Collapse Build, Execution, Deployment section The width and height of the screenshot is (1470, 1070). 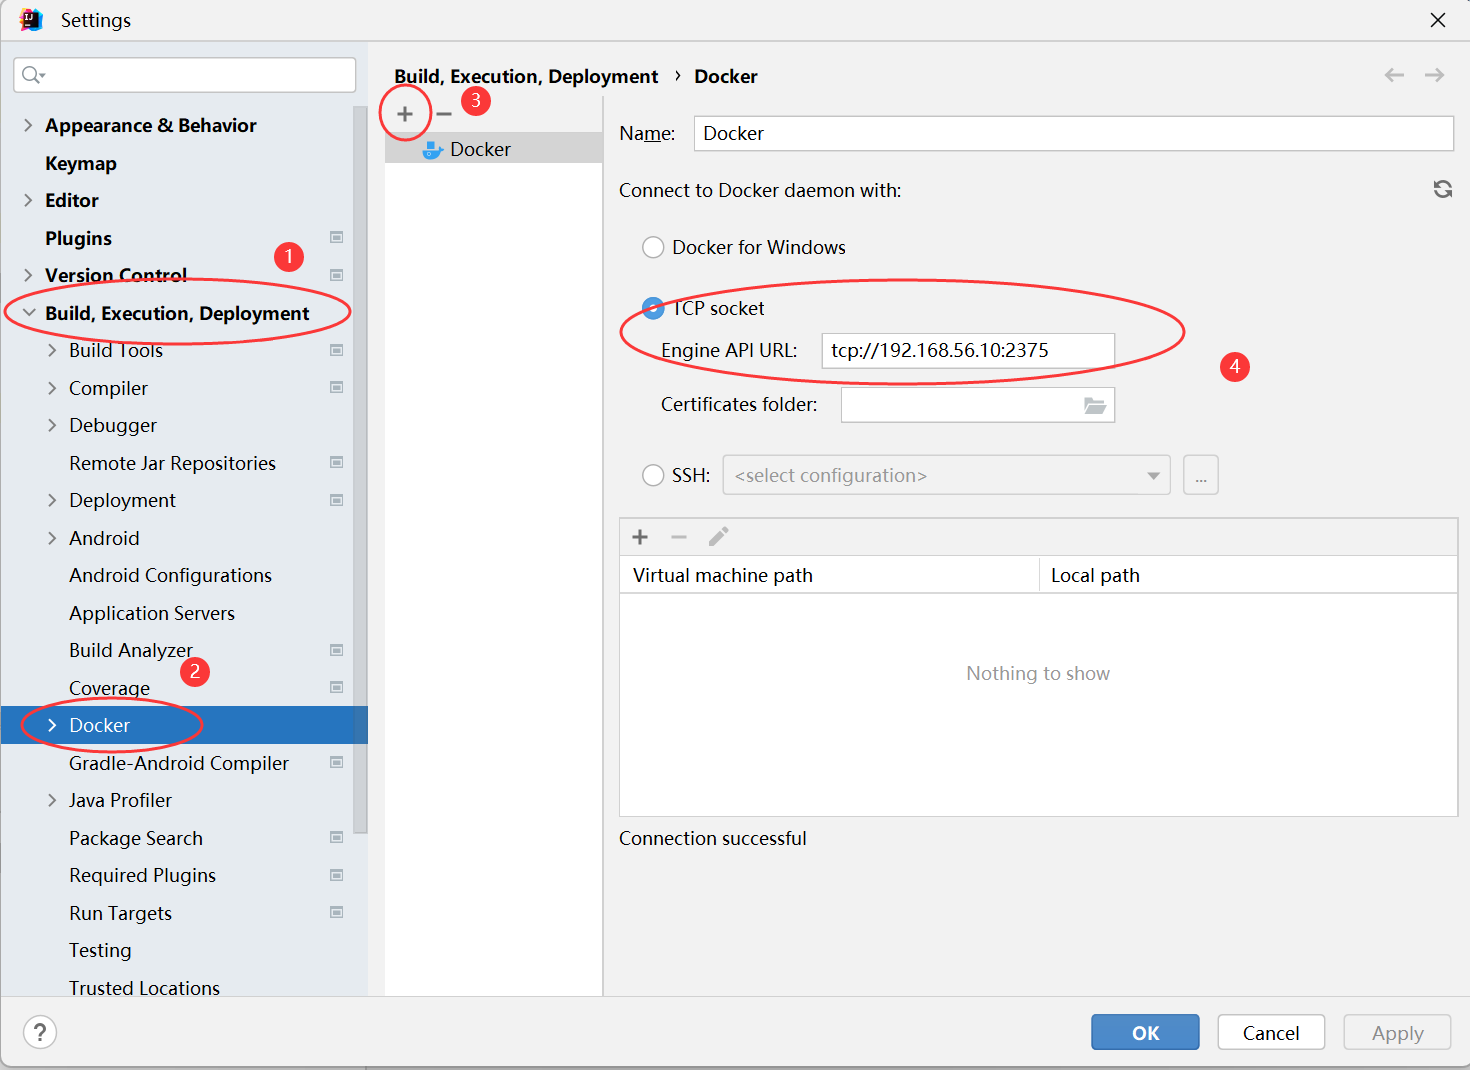coord(28,313)
